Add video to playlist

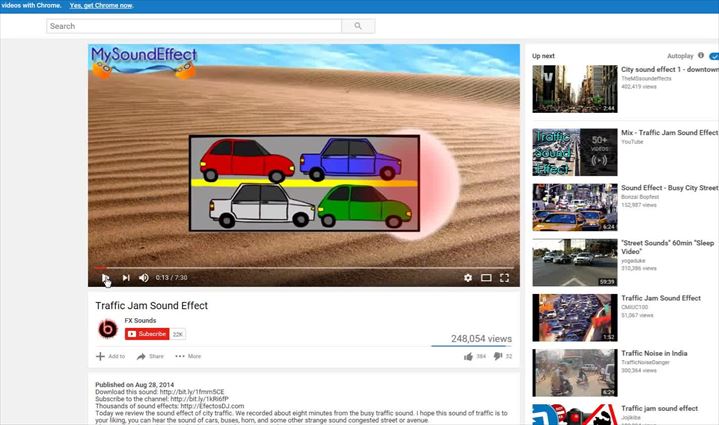tap(110, 356)
